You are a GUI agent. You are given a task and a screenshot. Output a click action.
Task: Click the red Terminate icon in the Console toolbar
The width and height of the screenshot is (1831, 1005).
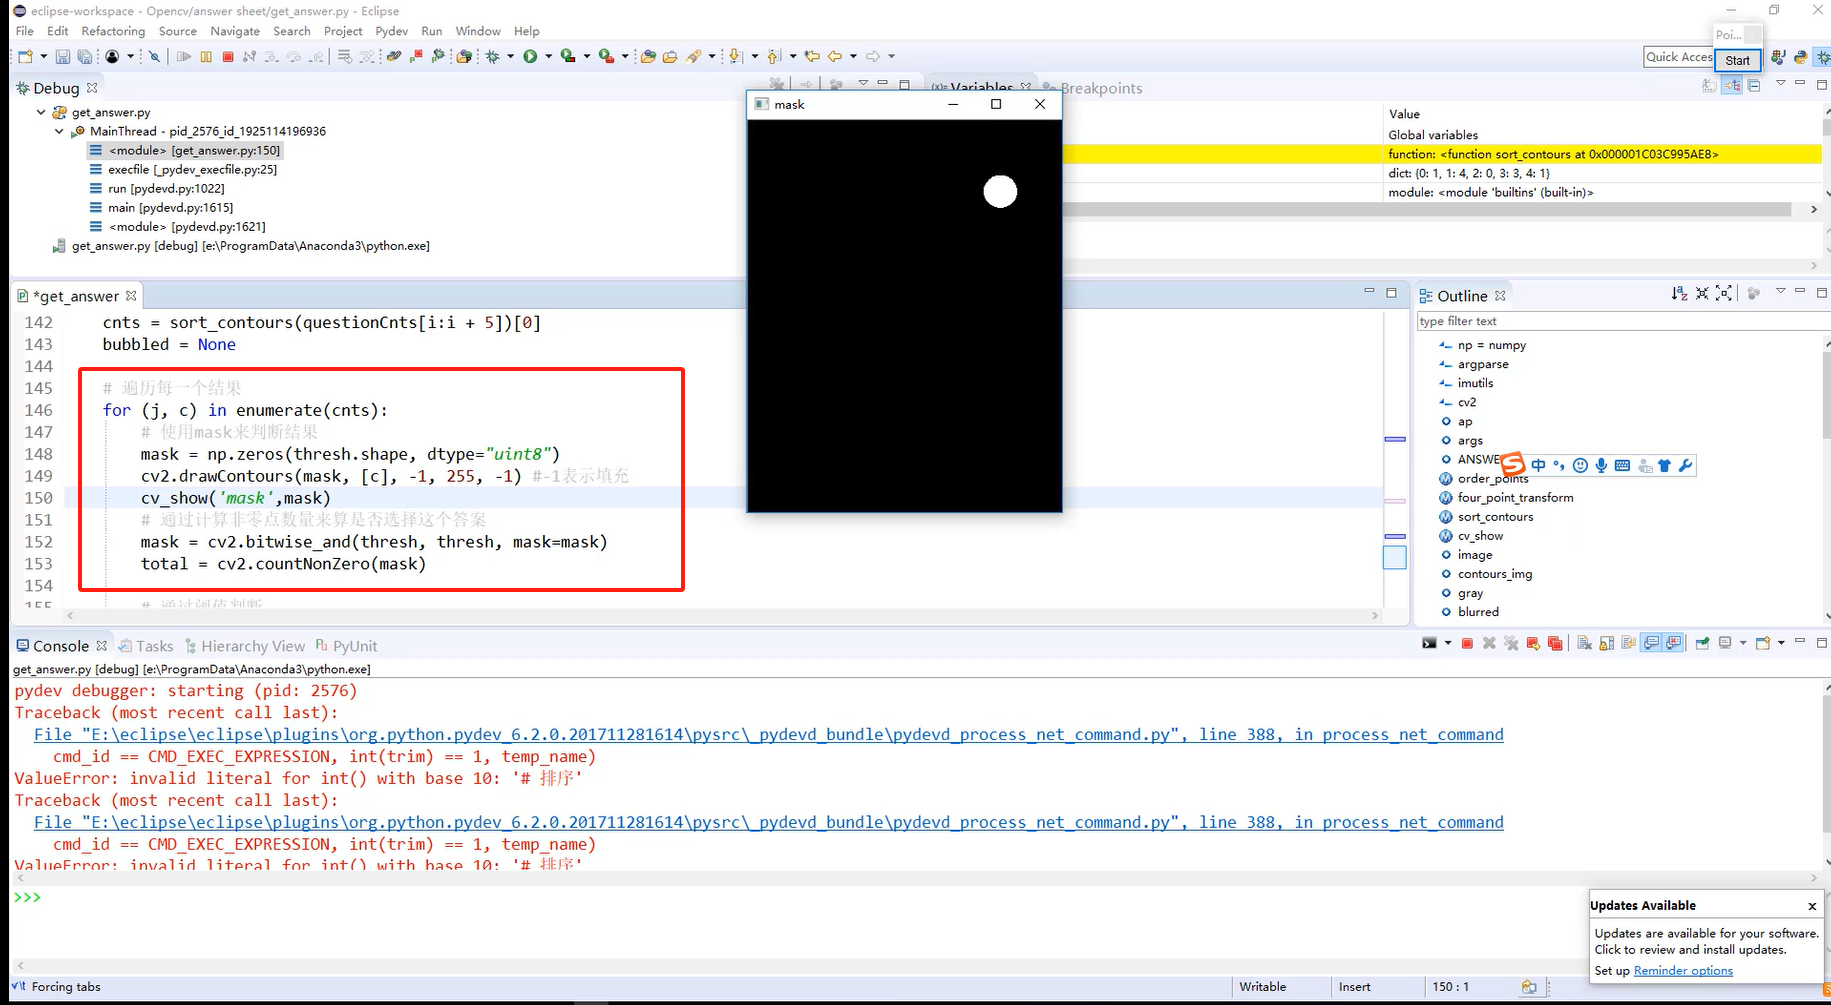(1467, 643)
